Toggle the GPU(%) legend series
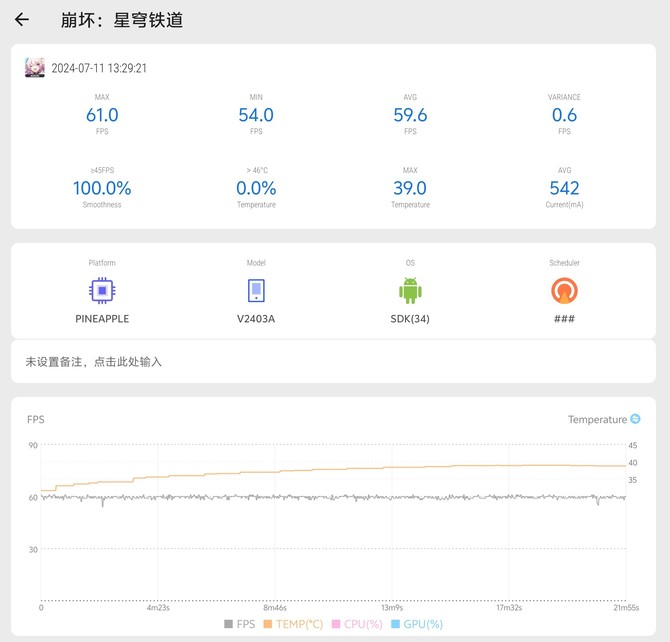Viewport: 670px width, 642px height. coord(417,624)
